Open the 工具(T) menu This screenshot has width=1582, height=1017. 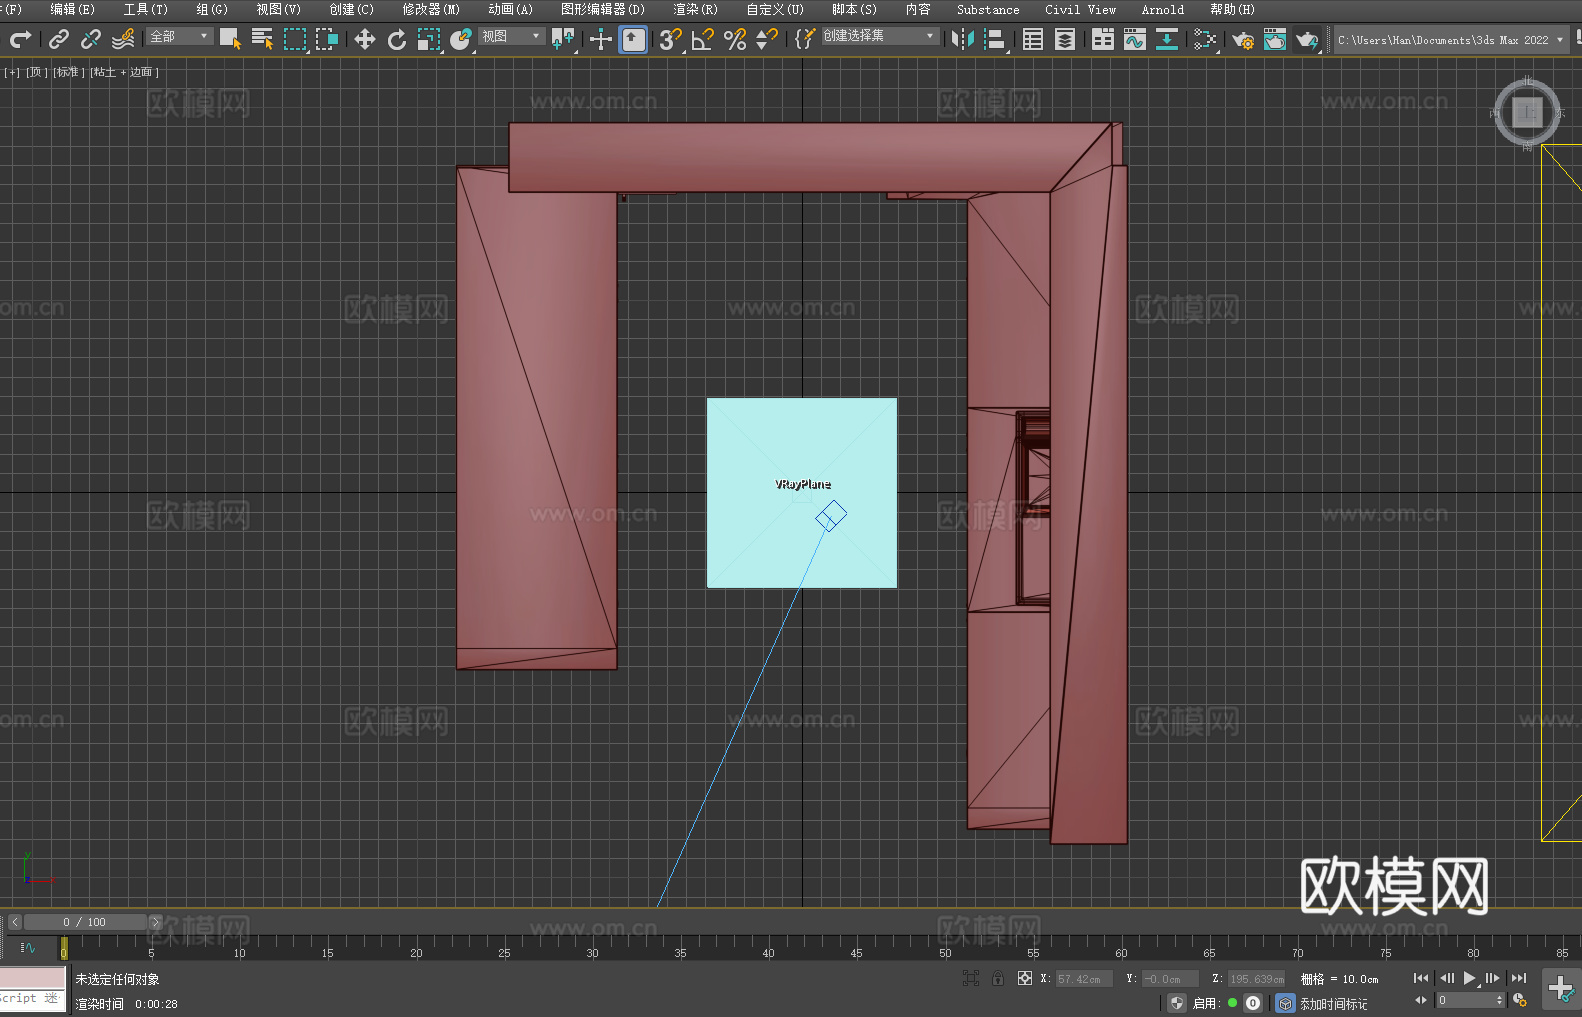point(145,9)
